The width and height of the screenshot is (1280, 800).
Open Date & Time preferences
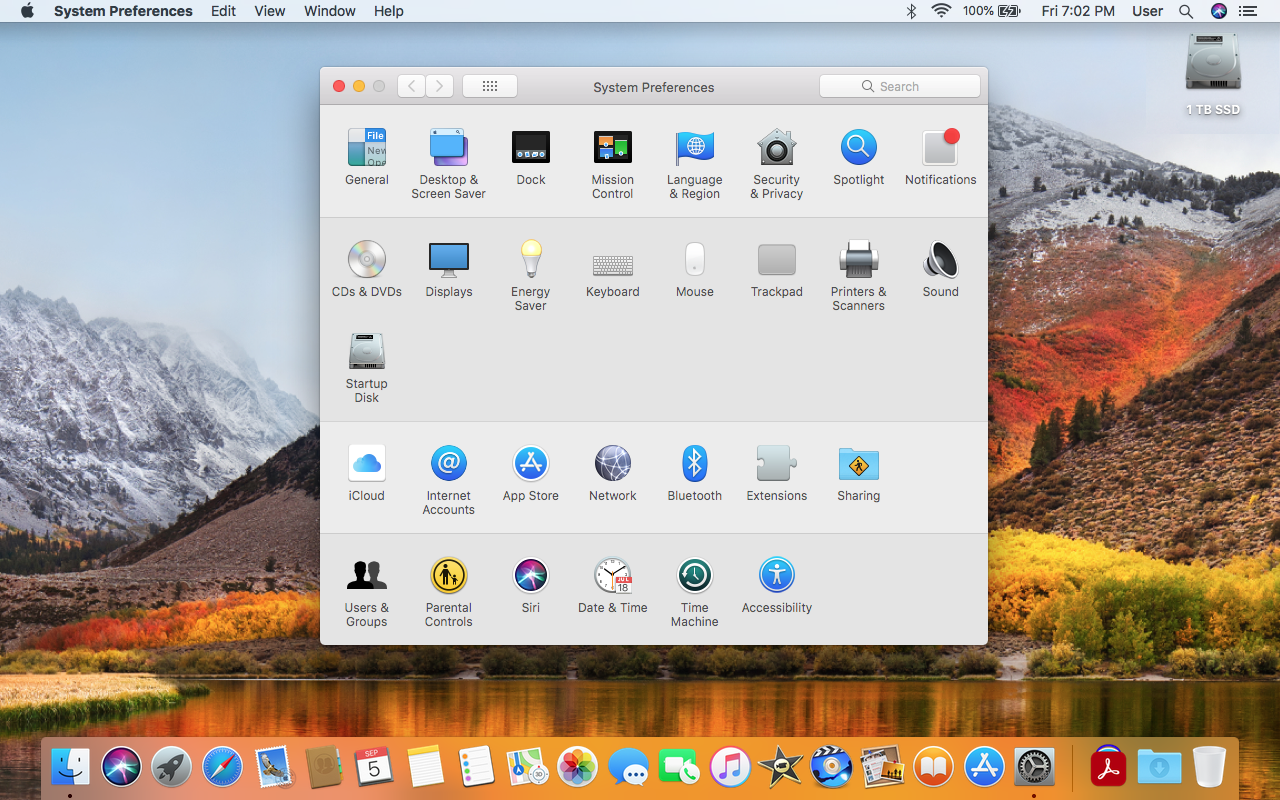tap(613, 585)
